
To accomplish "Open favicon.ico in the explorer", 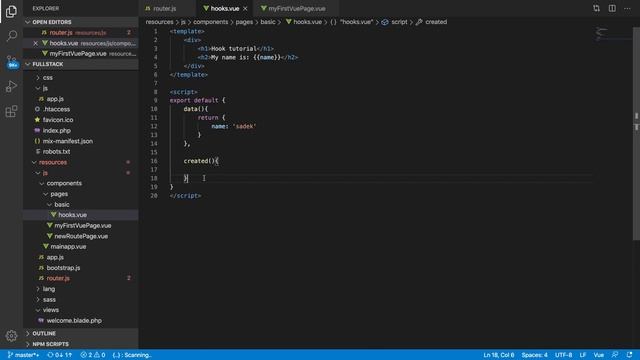I will tap(58, 120).
